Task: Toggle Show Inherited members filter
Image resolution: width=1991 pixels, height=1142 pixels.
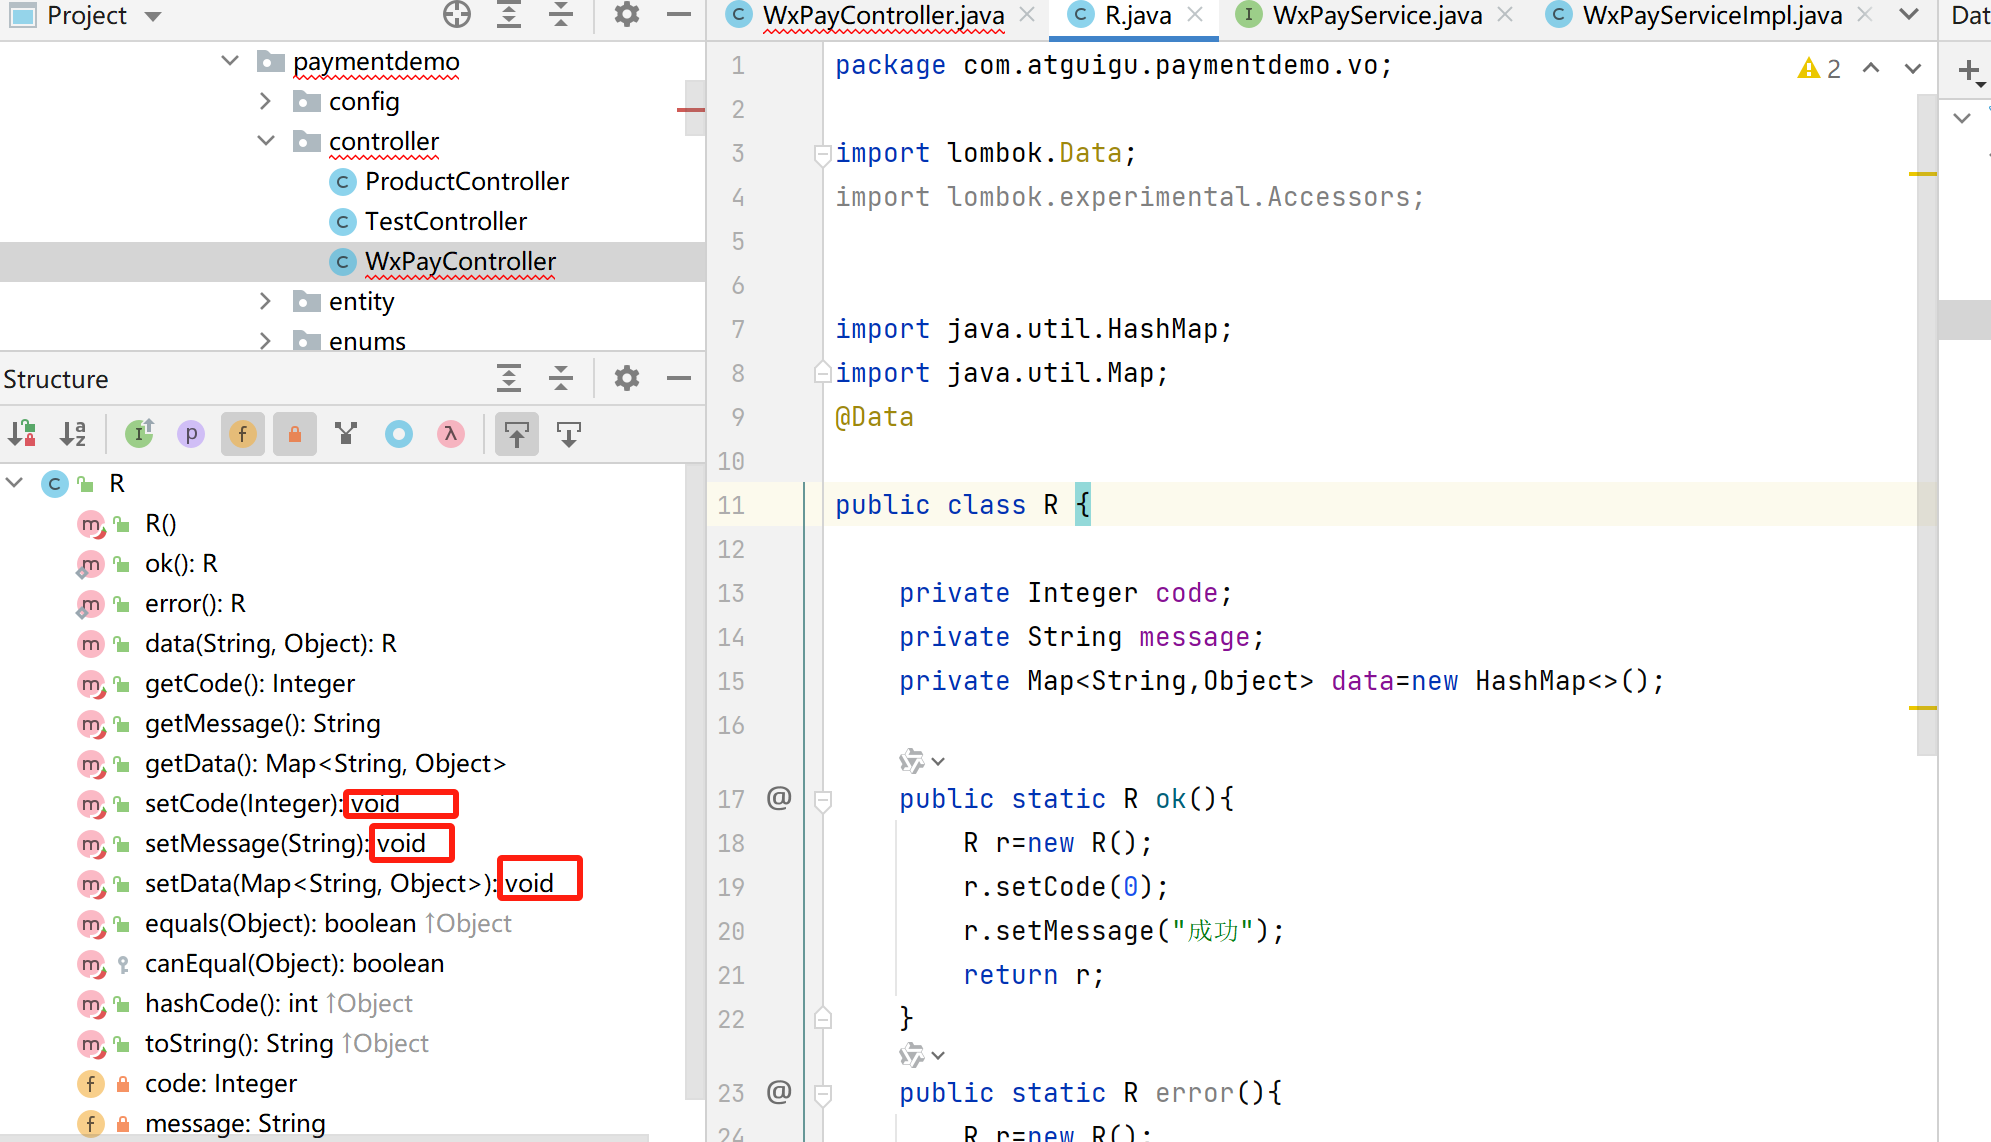Action: tap(139, 434)
